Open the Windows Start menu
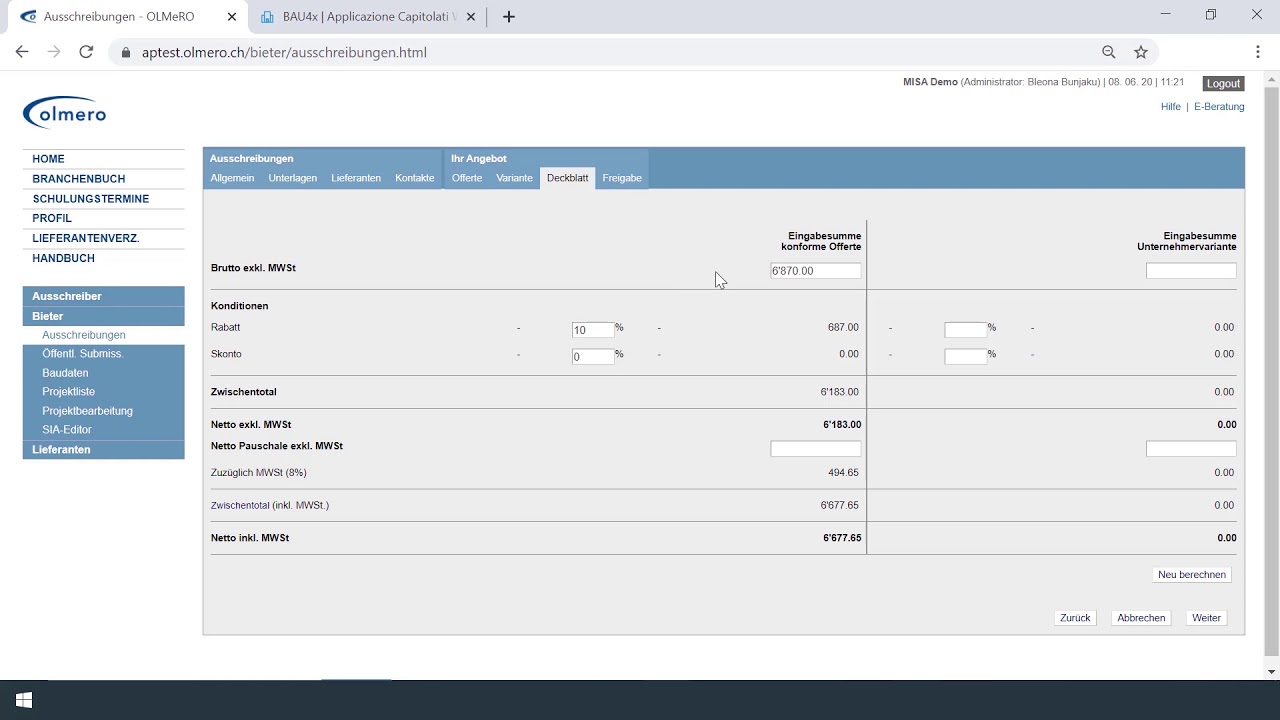The width and height of the screenshot is (1280, 720). point(24,700)
